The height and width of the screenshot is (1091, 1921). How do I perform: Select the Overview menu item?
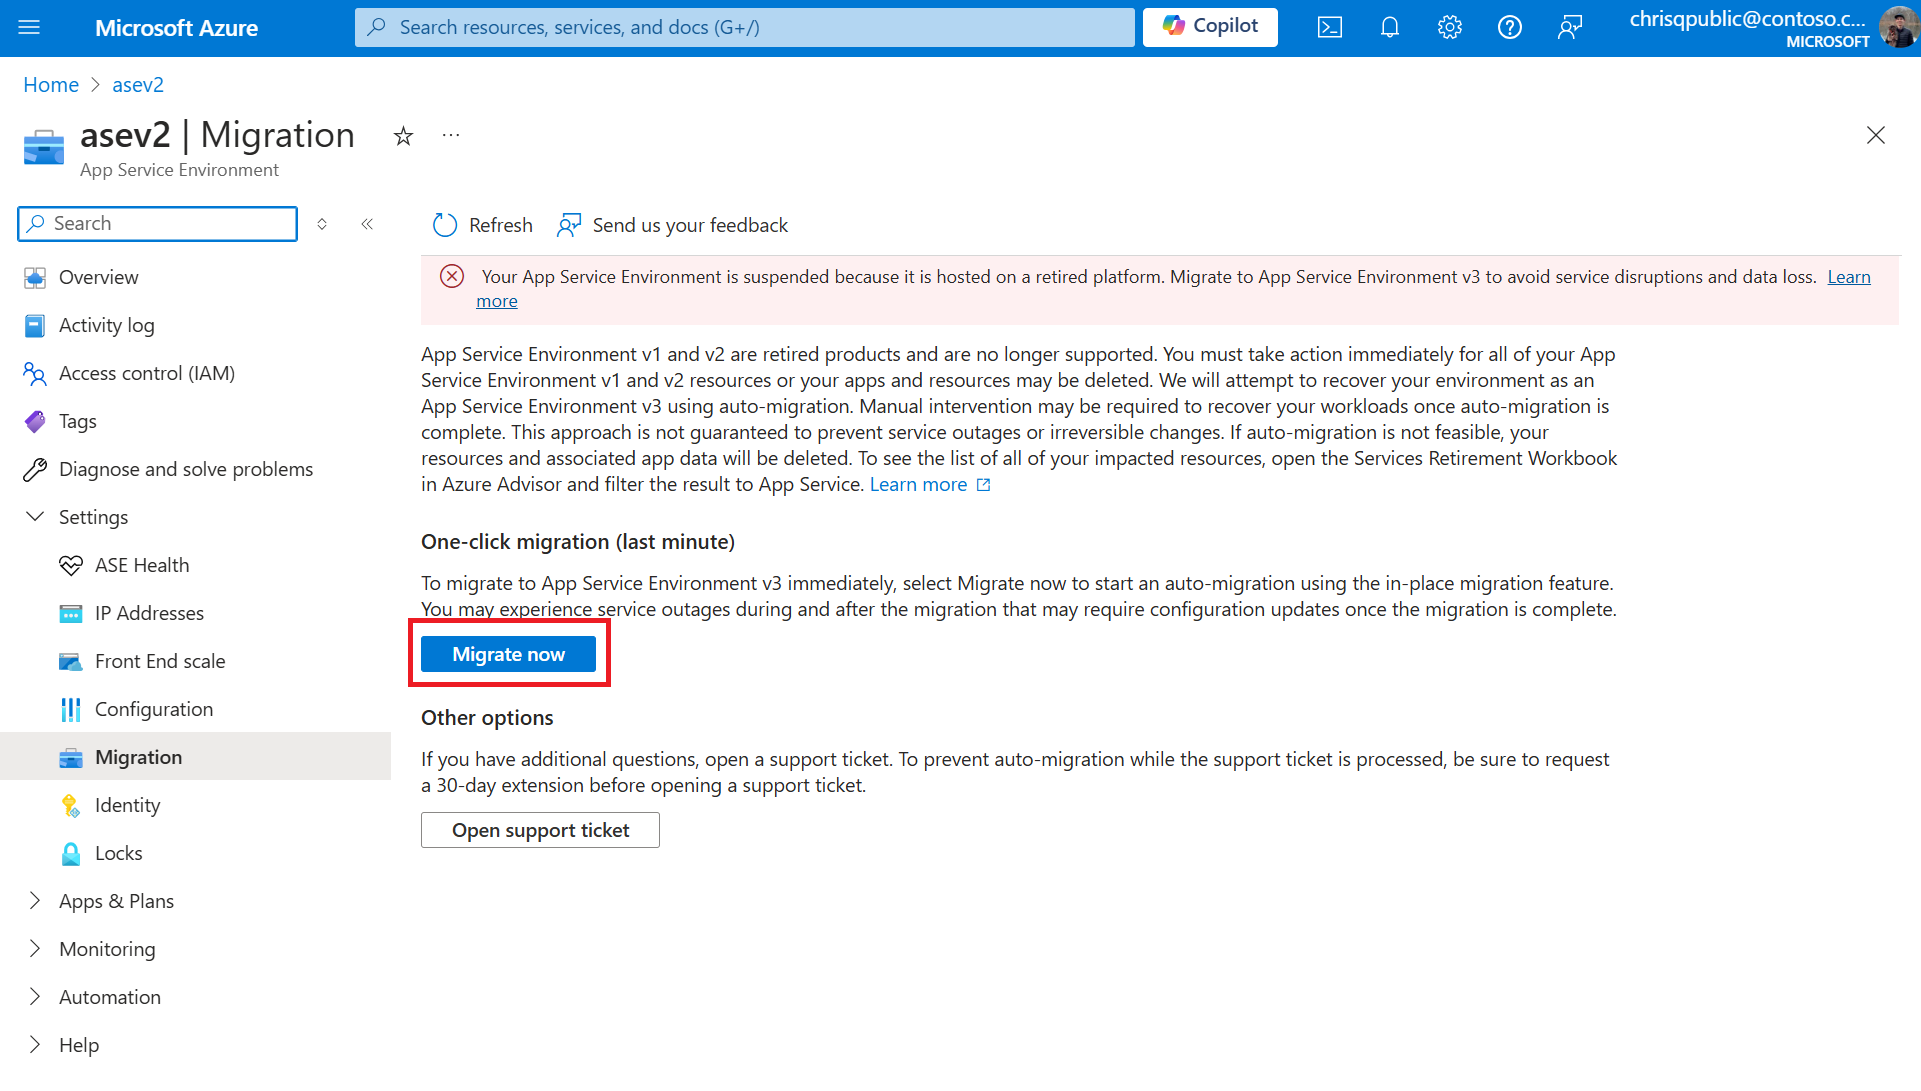(98, 276)
